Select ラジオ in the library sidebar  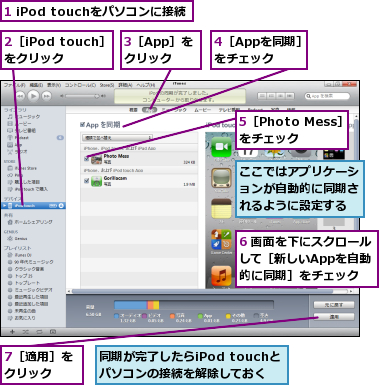point(17,152)
